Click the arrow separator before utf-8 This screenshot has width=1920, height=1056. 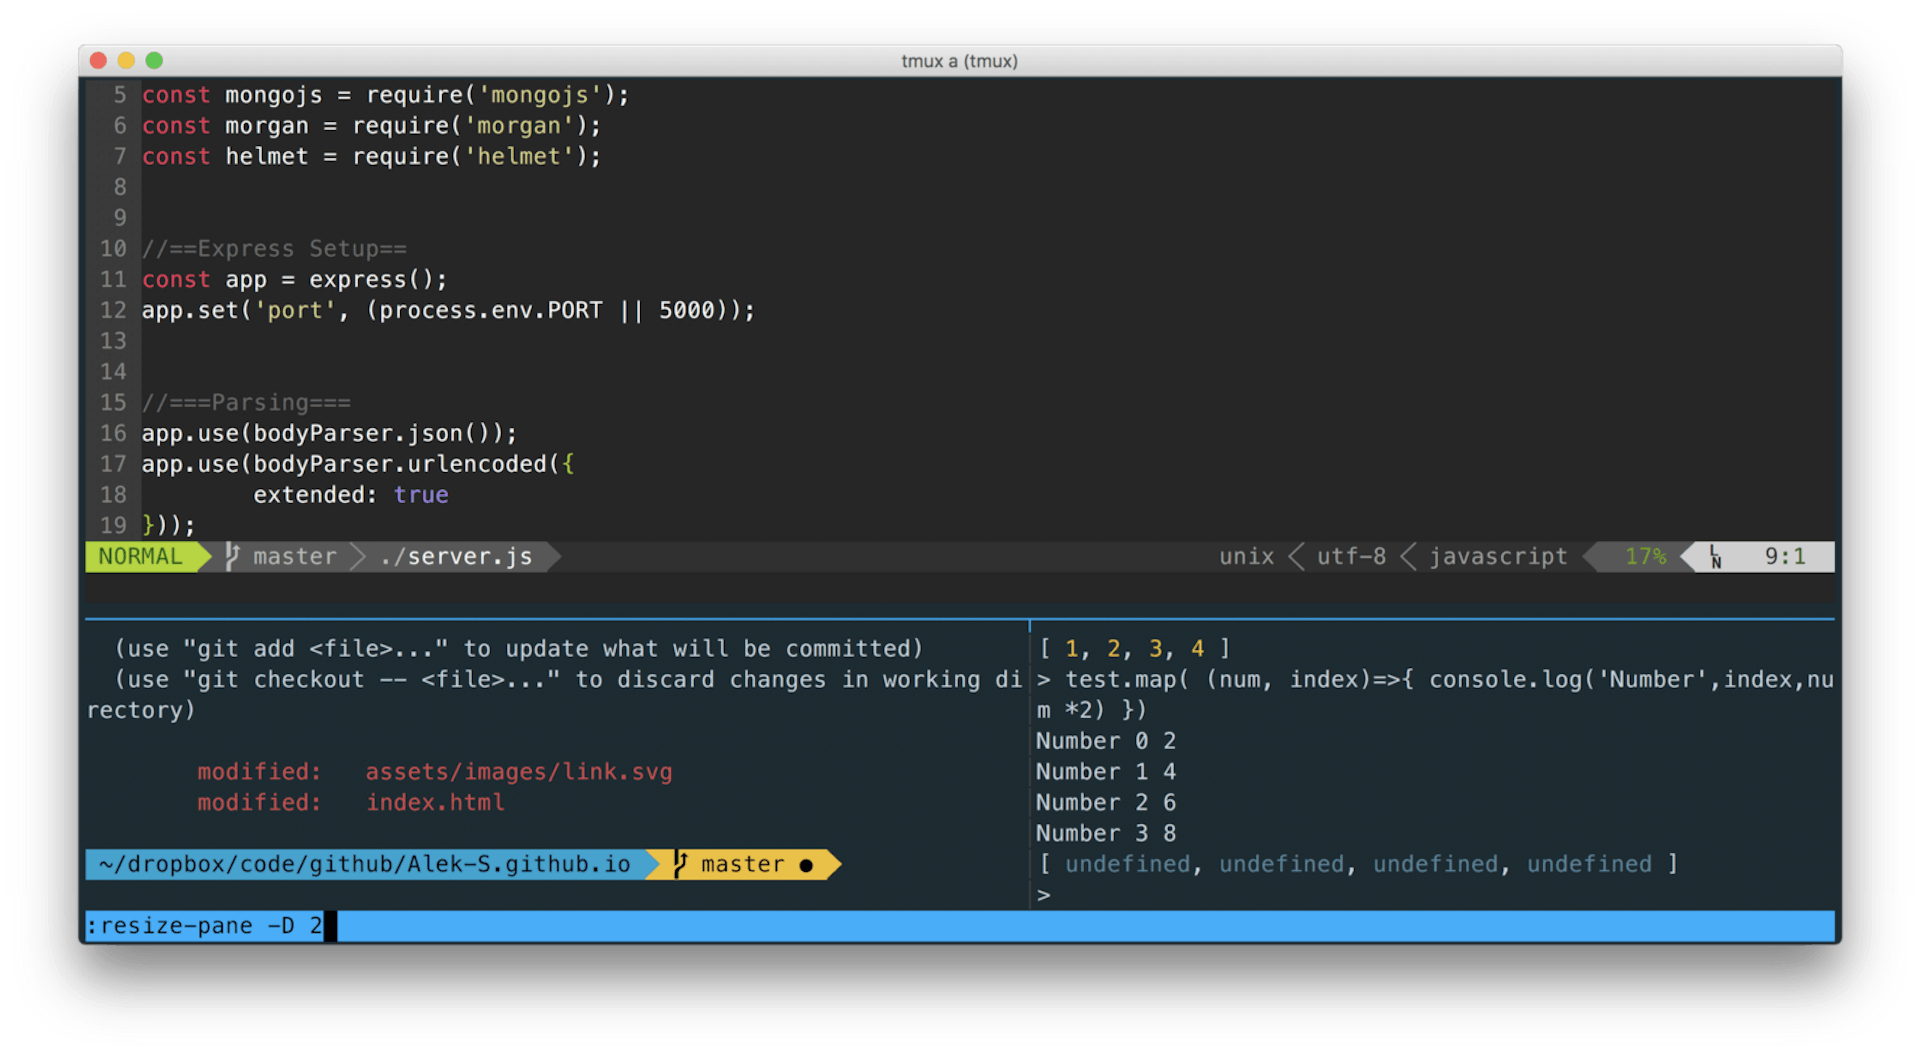click(x=1296, y=557)
